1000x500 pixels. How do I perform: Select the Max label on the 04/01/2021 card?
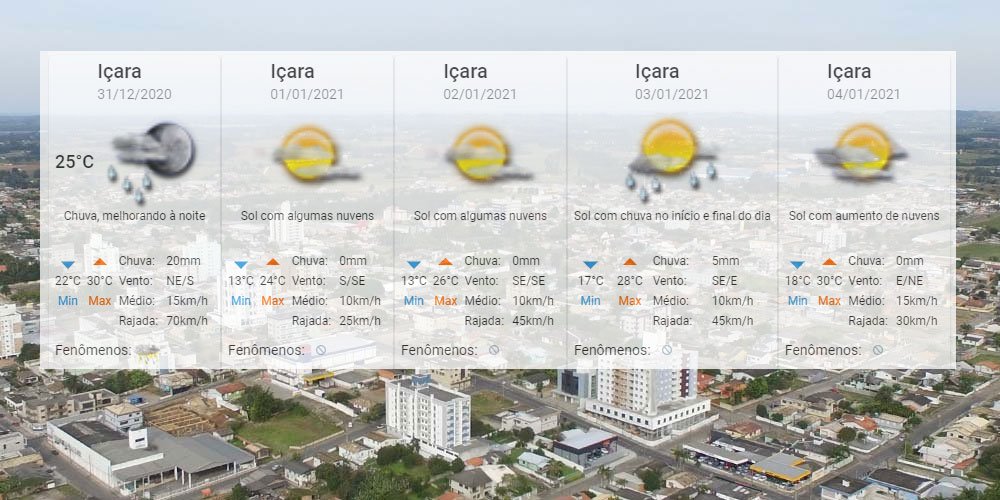click(x=829, y=301)
